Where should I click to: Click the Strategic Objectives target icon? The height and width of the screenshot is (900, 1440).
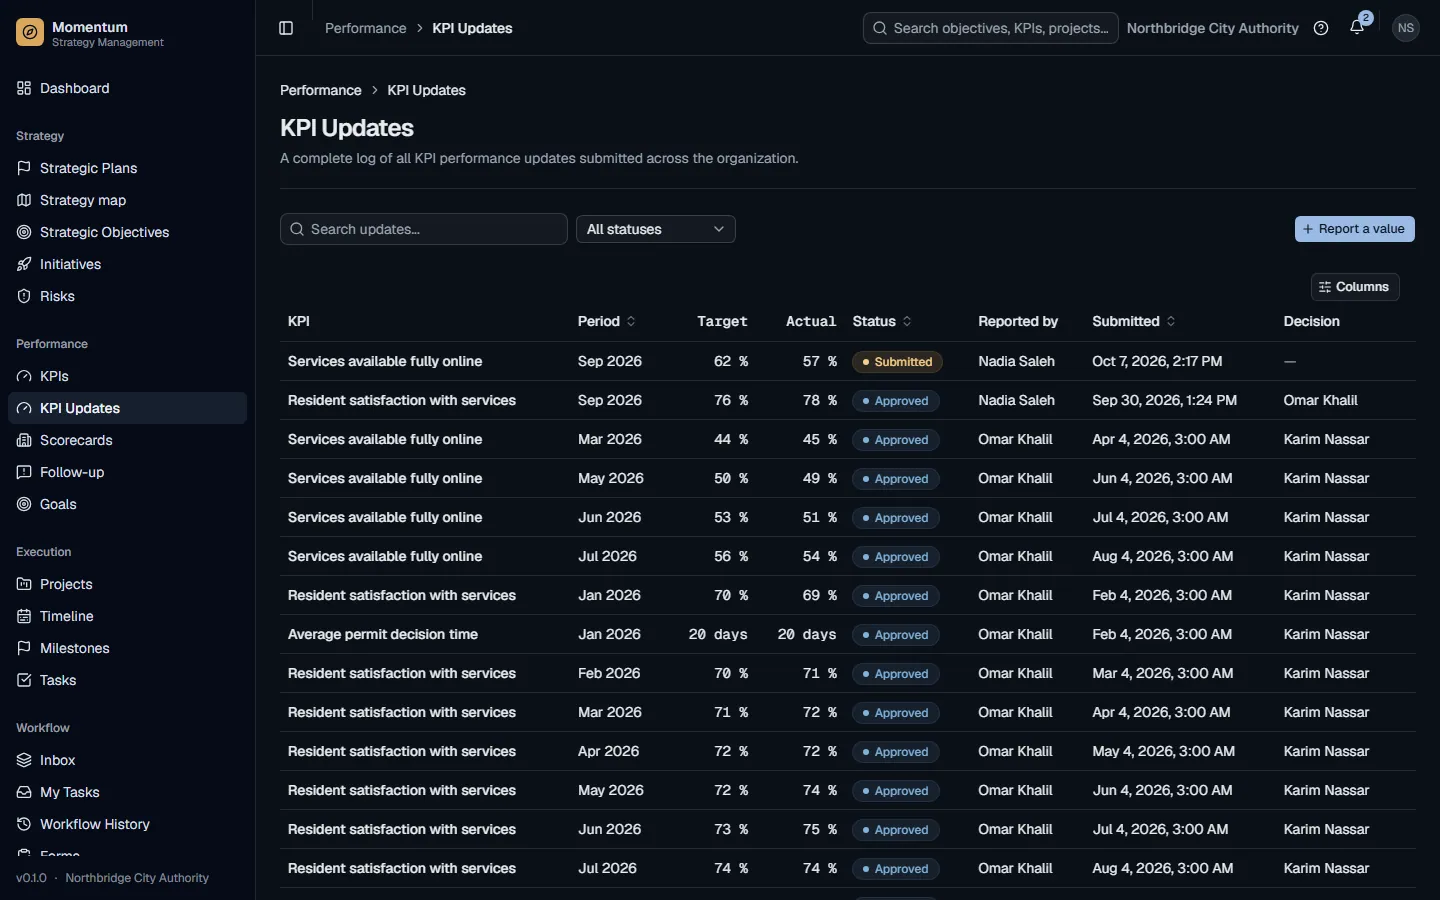point(24,232)
